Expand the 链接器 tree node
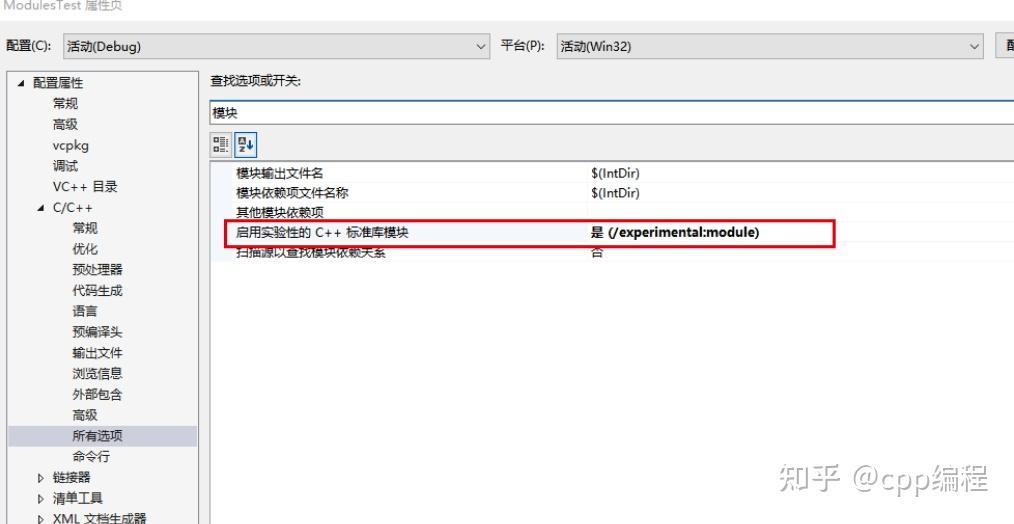 (41, 478)
